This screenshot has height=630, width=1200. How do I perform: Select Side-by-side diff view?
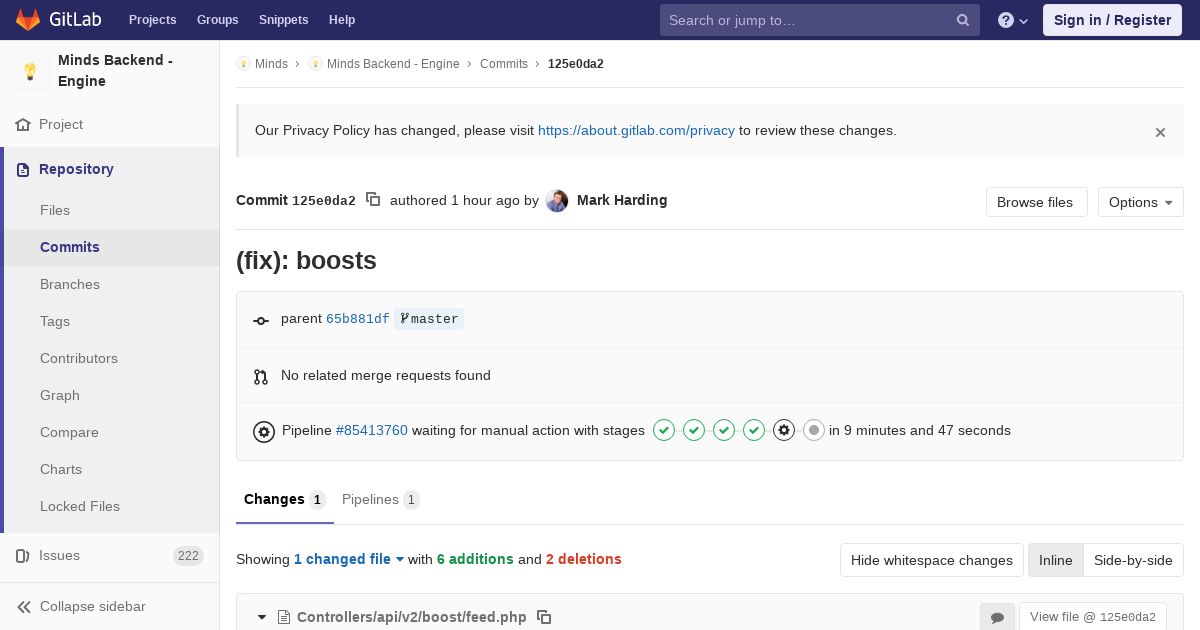coord(1133,560)
